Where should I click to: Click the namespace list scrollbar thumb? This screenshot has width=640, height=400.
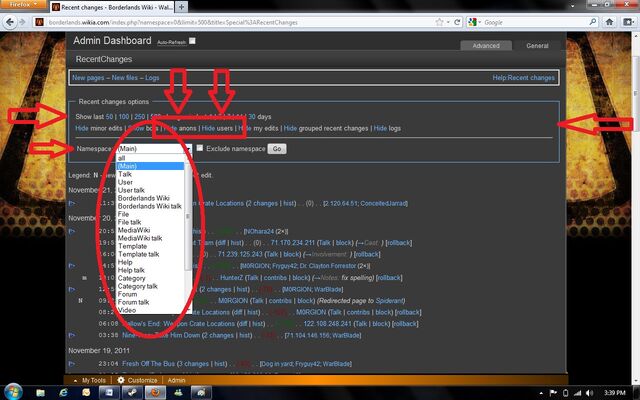point(188,216)
